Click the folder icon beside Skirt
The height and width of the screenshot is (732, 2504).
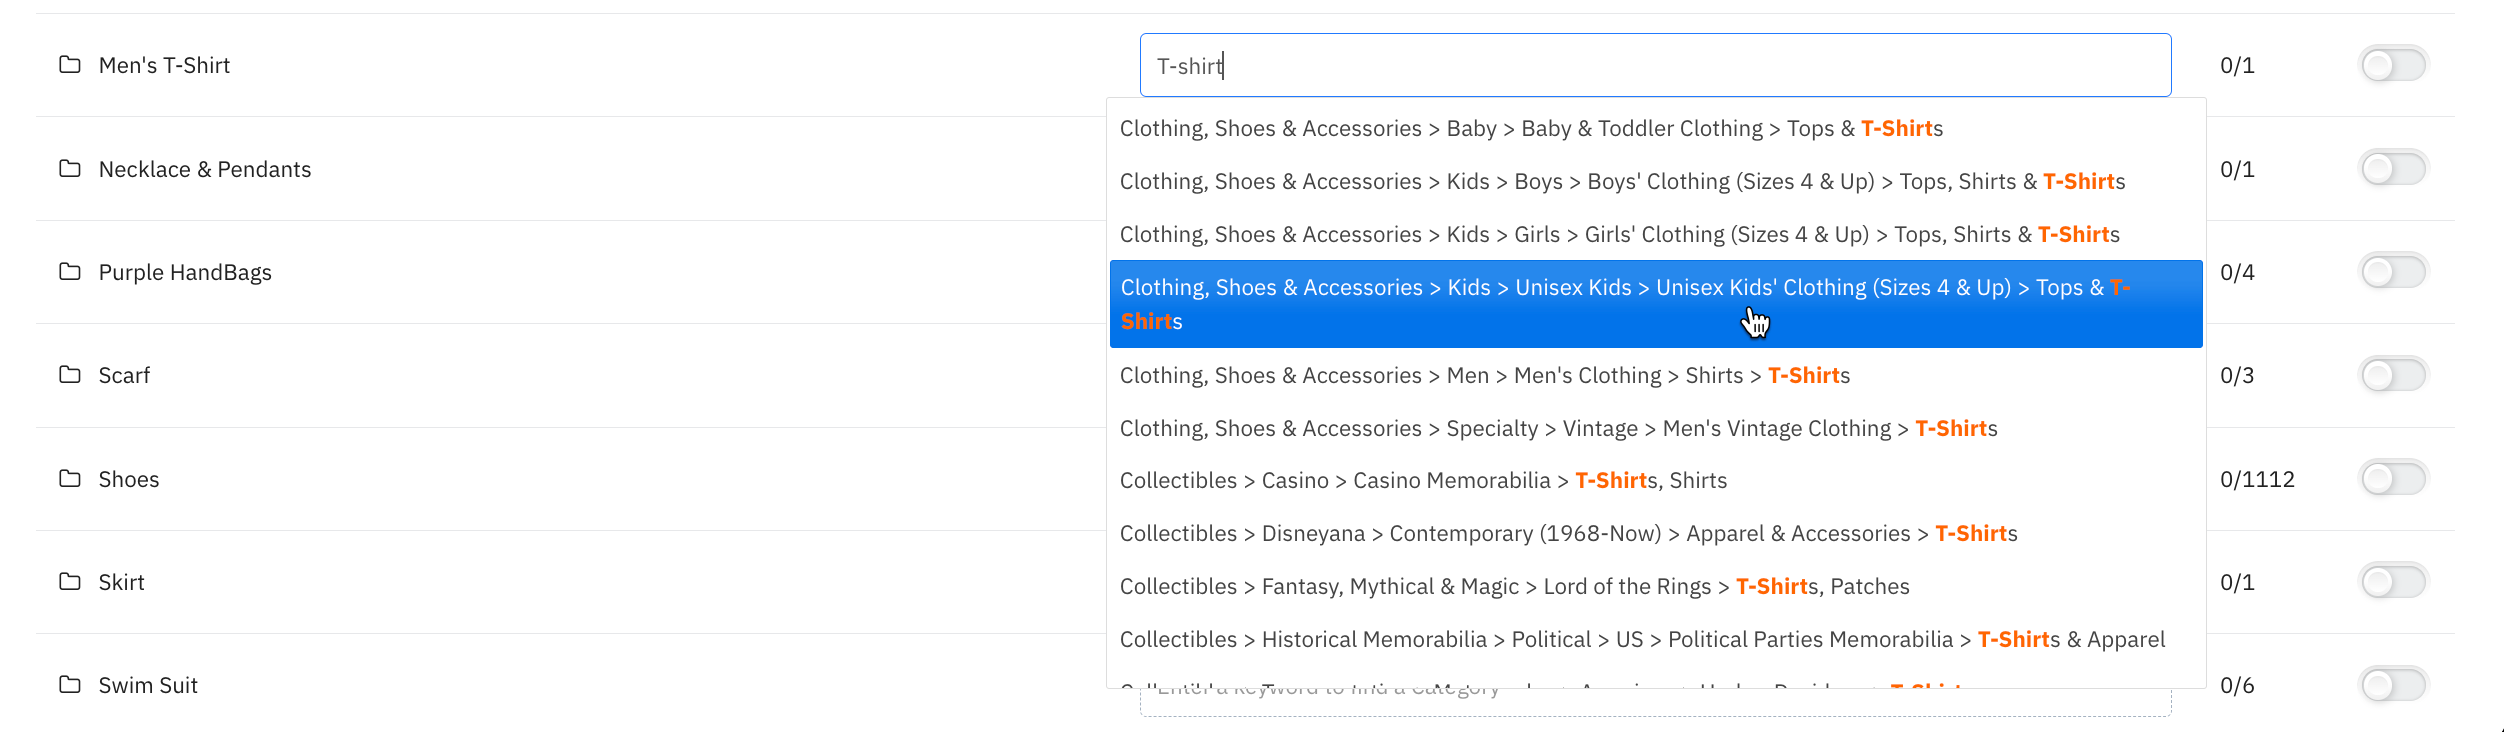pos(70,582)
